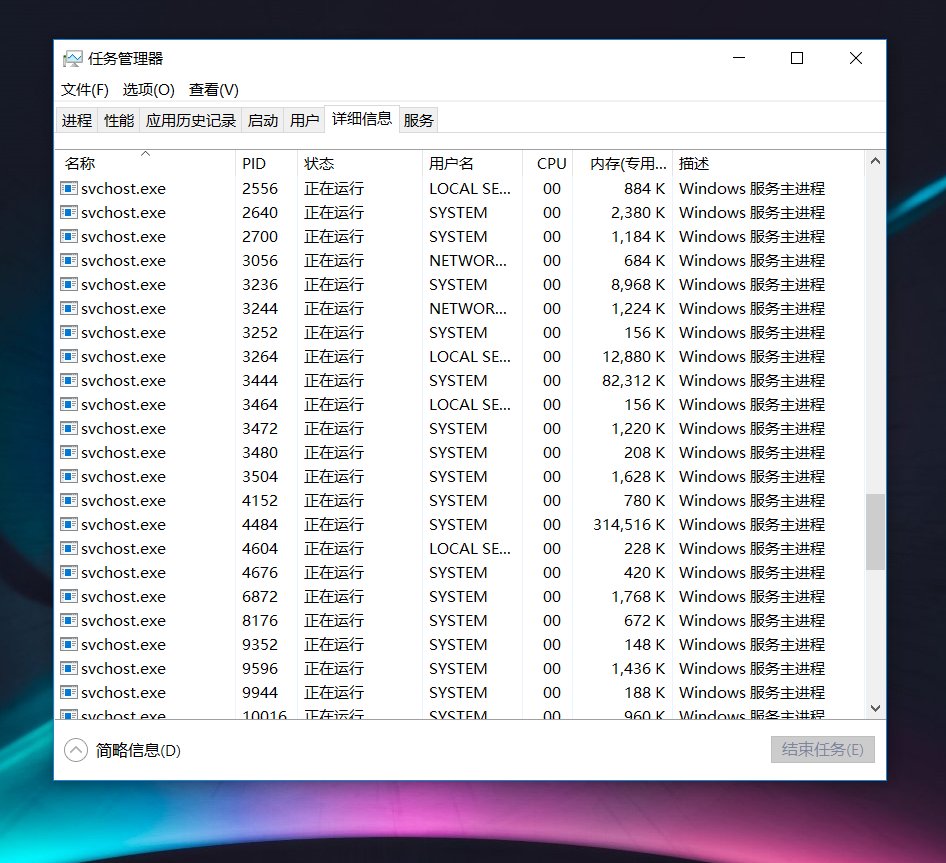Click the icon of svchost.exe PID 3472

69,428
